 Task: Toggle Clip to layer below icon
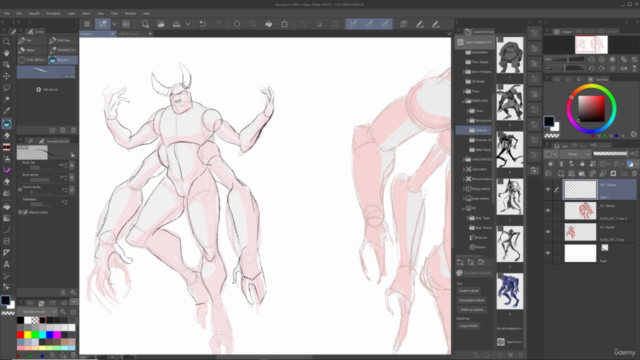click(551, 164)
